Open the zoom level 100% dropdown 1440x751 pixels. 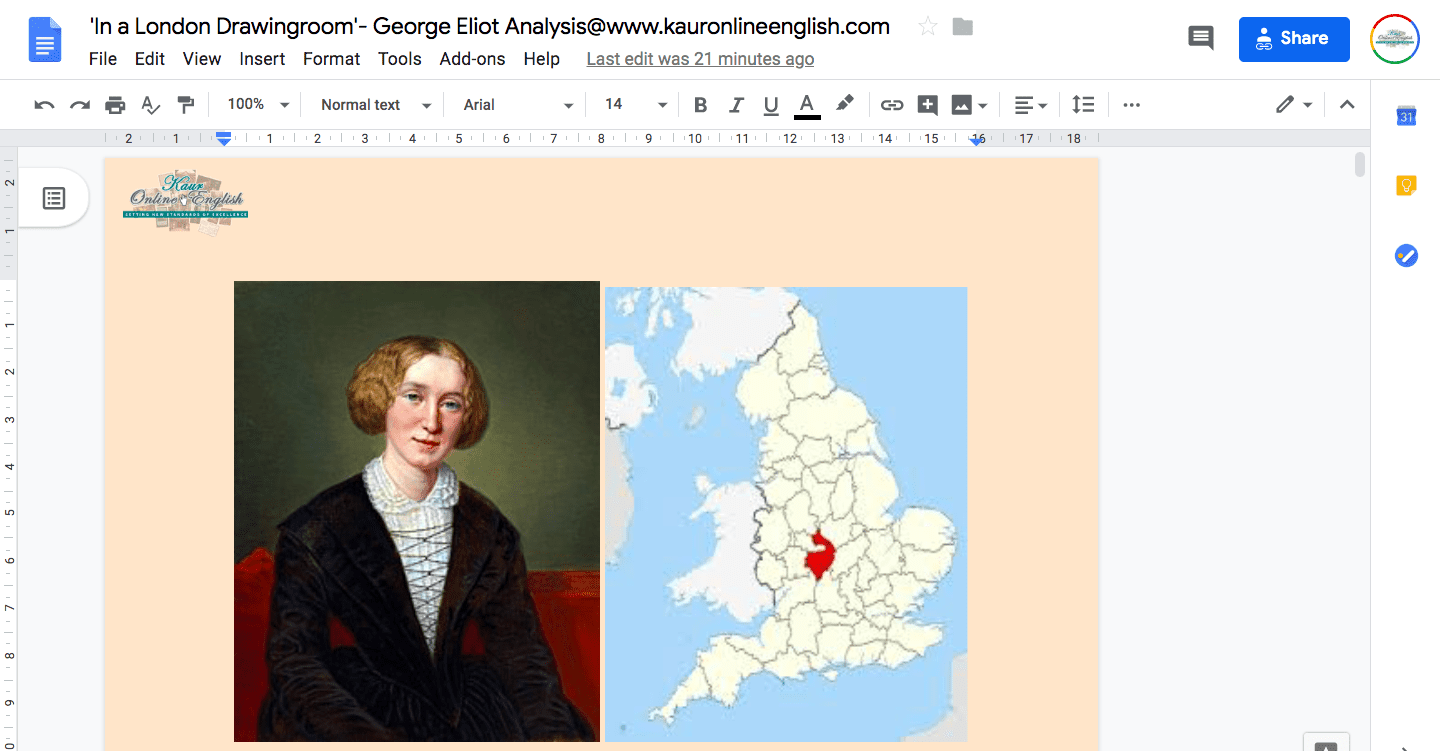258,105
